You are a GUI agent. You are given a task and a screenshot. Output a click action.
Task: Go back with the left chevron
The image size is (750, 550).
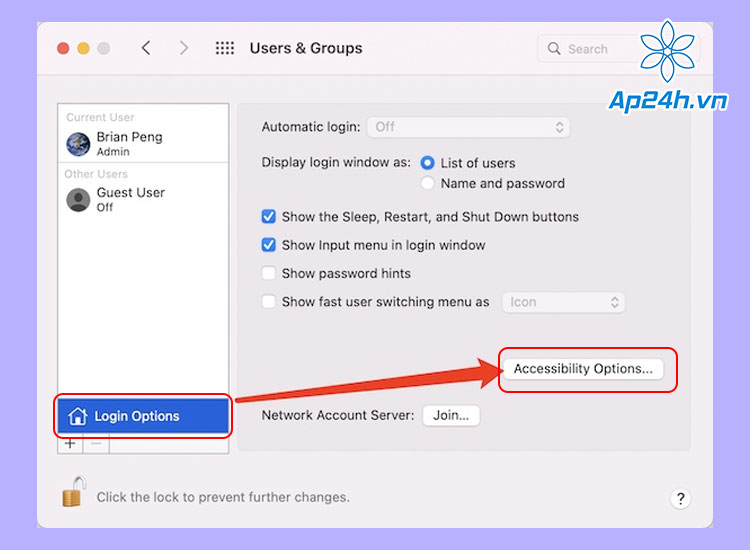point(146,48)
